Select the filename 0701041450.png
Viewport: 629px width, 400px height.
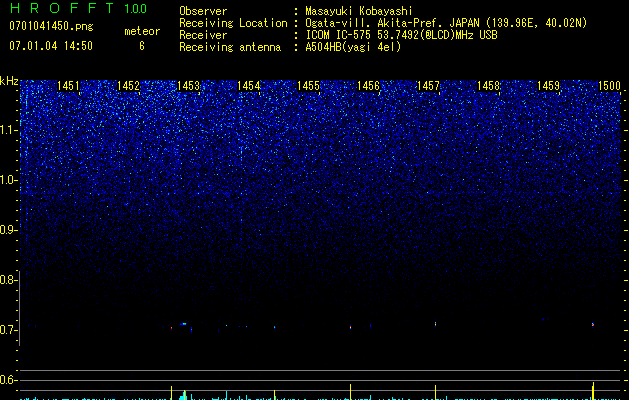[x=51, y=26]
